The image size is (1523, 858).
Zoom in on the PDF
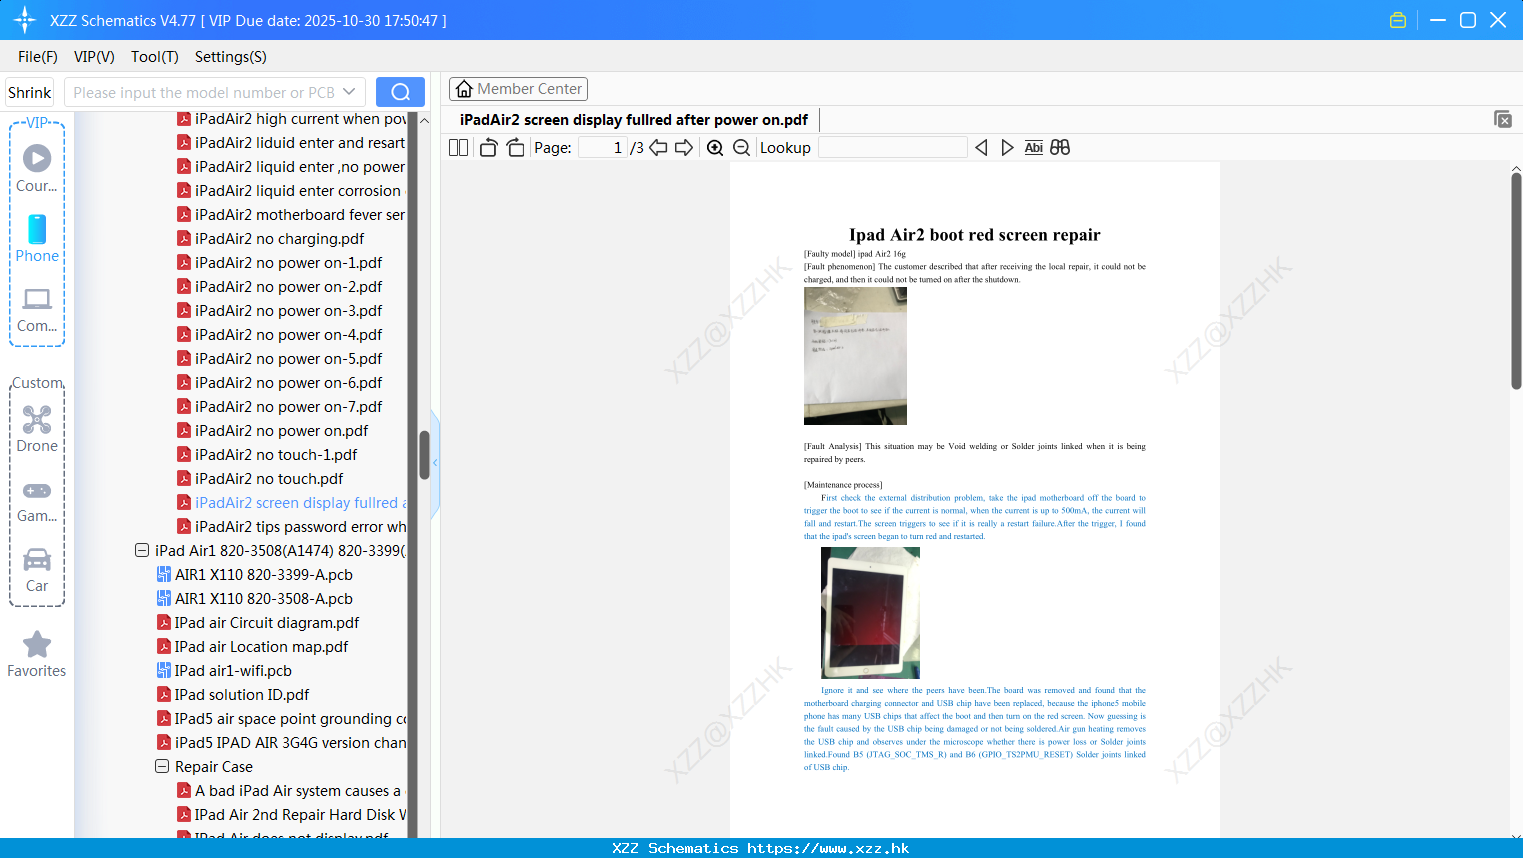pos(715,148)
